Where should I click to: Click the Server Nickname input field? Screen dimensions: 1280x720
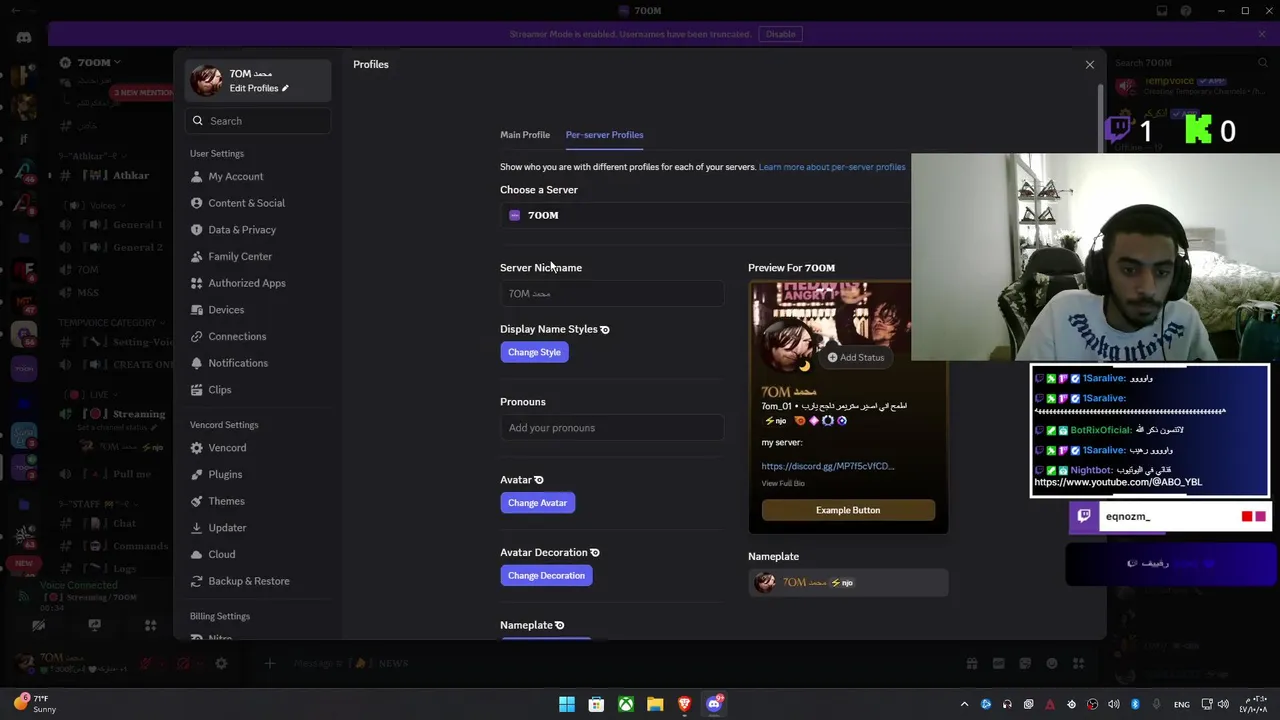[611, 293]
